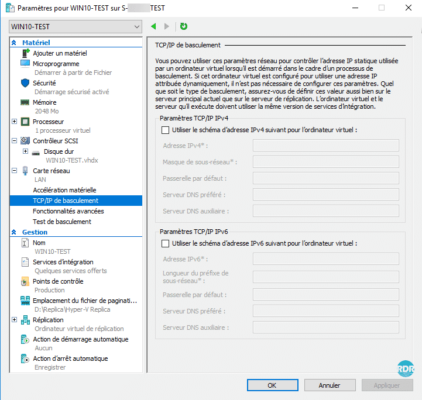Click the IPv4 Serveur DNS préféré field
The height and width of the screenshot is (400, 422).
(326, 195)
